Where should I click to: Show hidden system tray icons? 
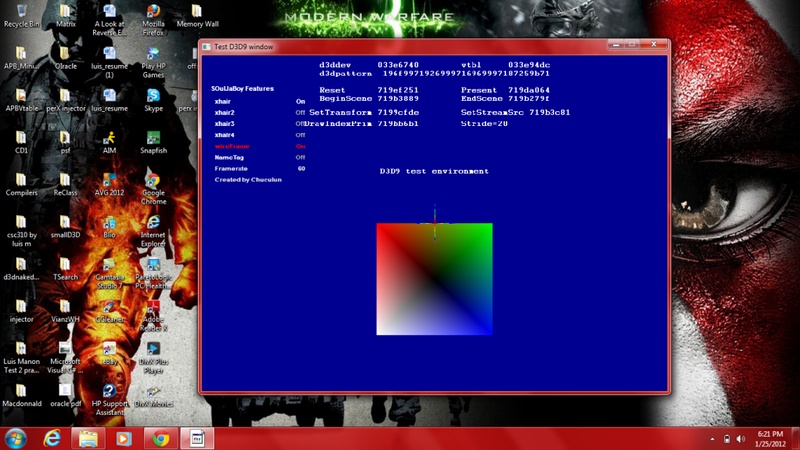pos(712,439)
